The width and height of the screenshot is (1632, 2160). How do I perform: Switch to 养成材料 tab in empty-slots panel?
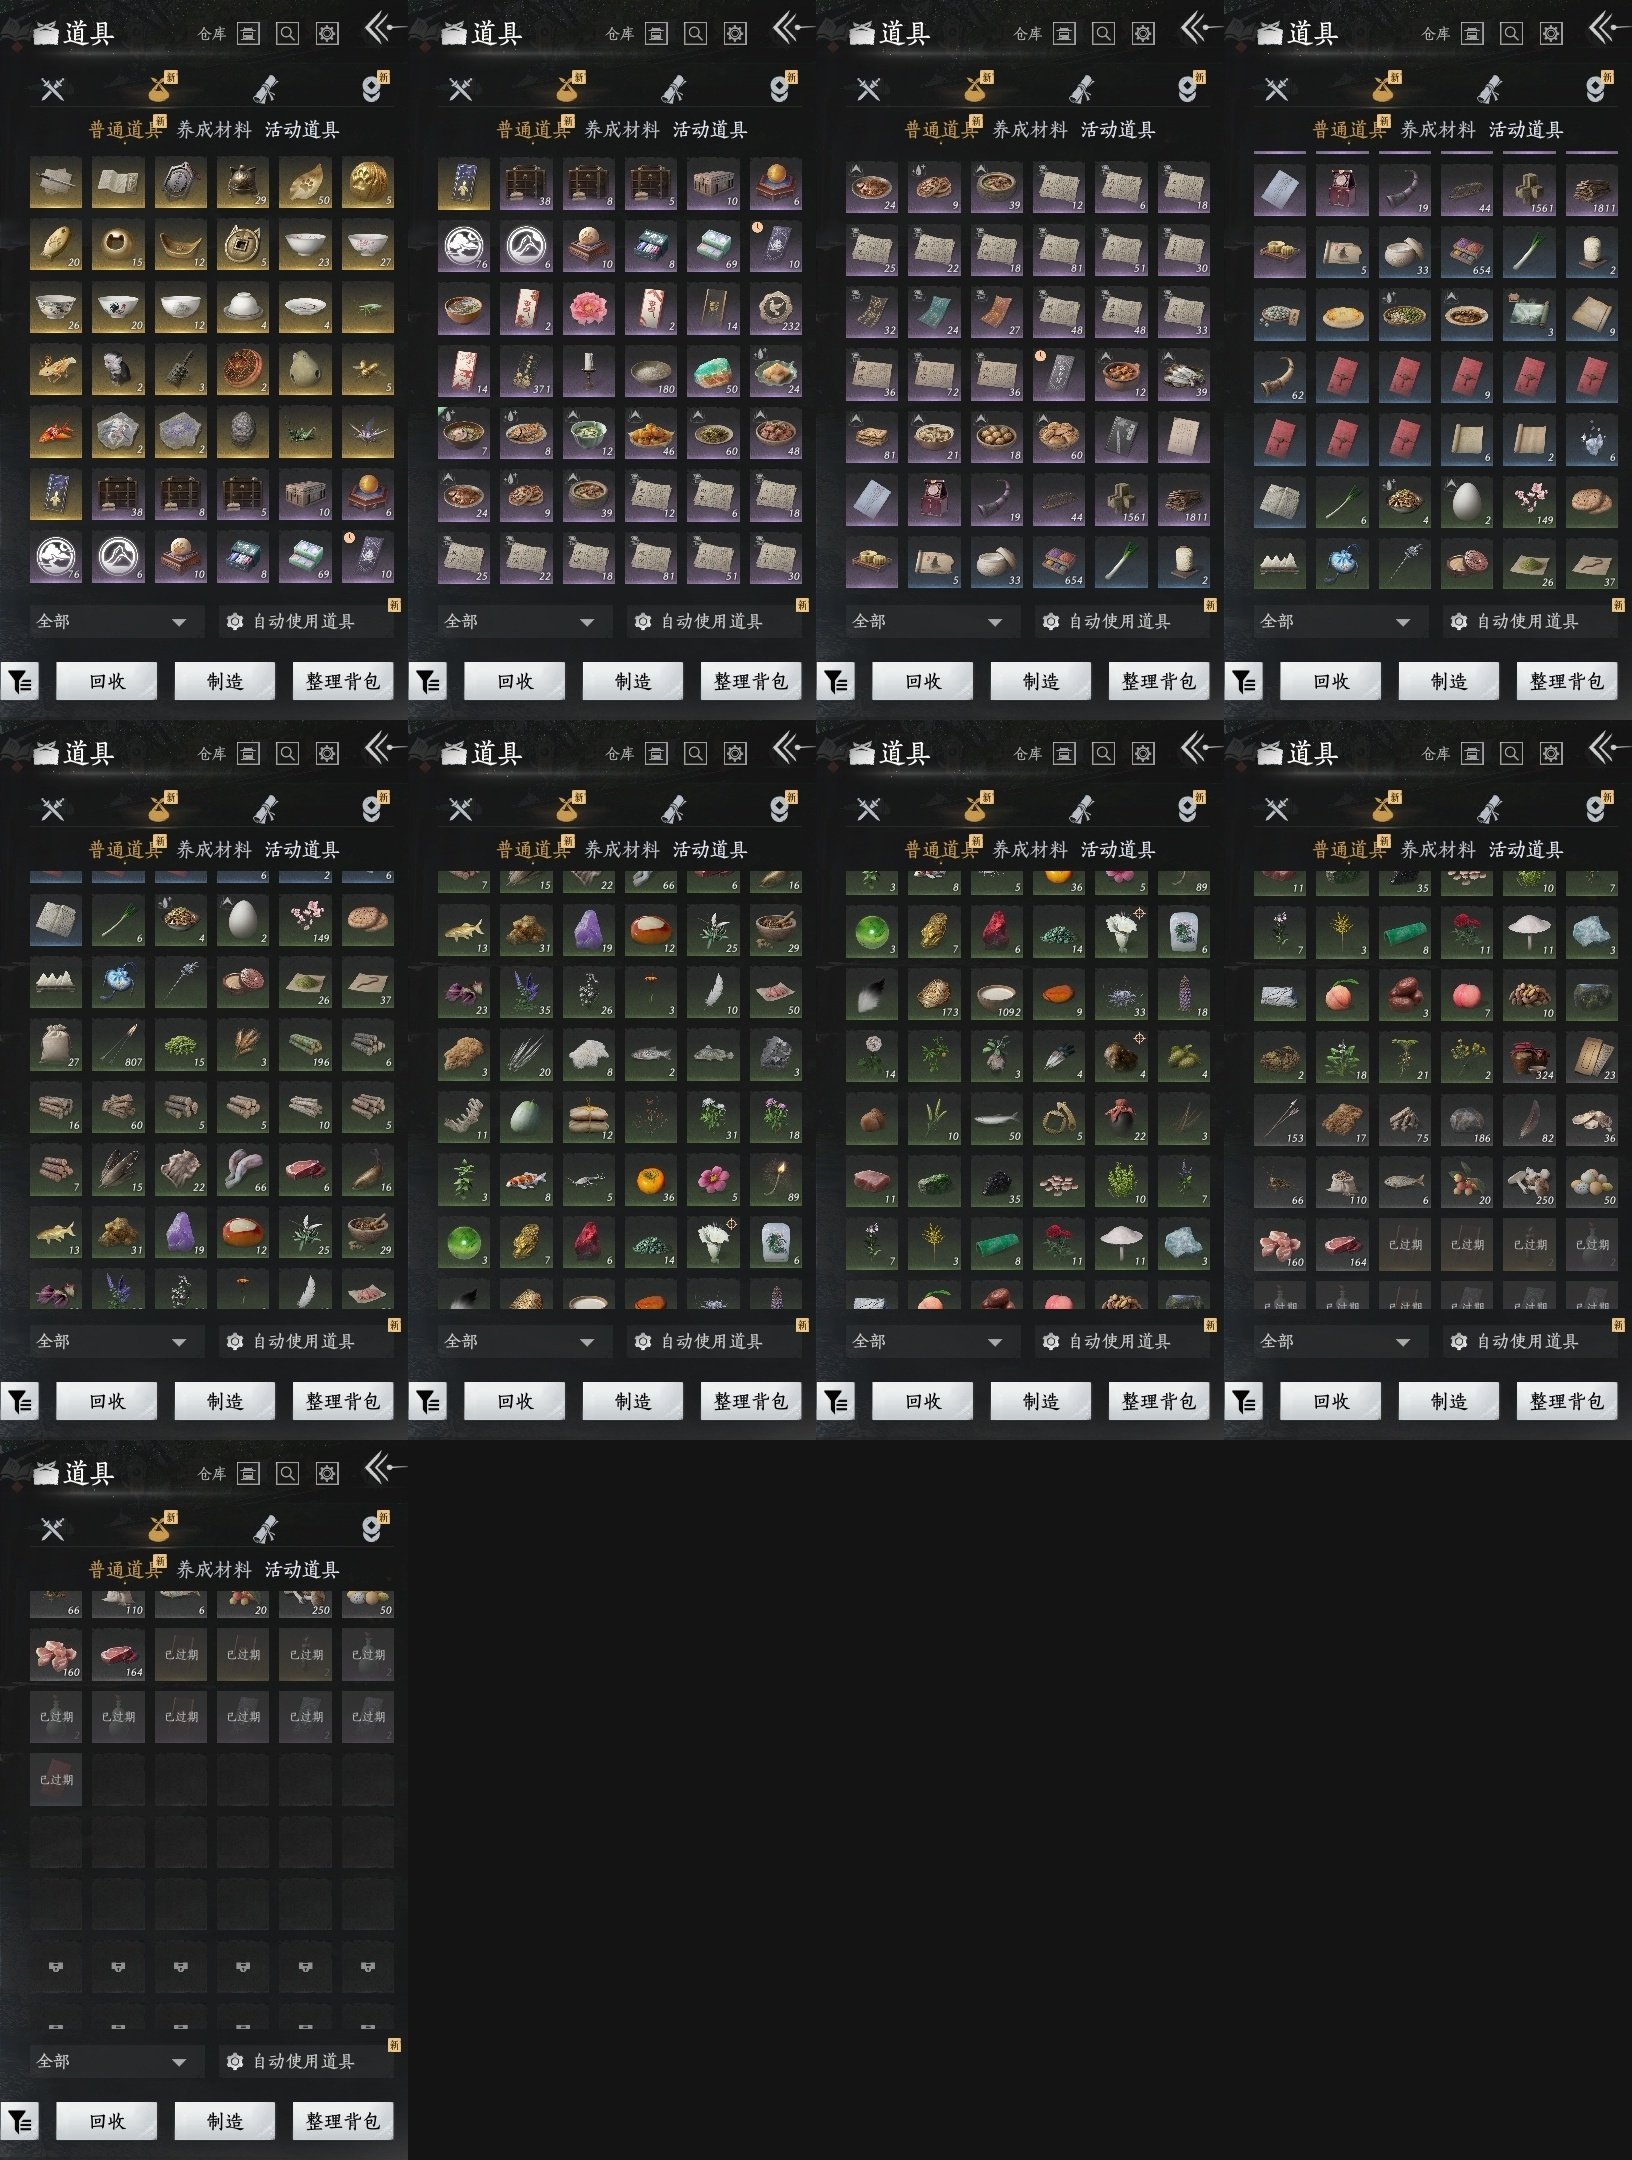(214, 1569)
